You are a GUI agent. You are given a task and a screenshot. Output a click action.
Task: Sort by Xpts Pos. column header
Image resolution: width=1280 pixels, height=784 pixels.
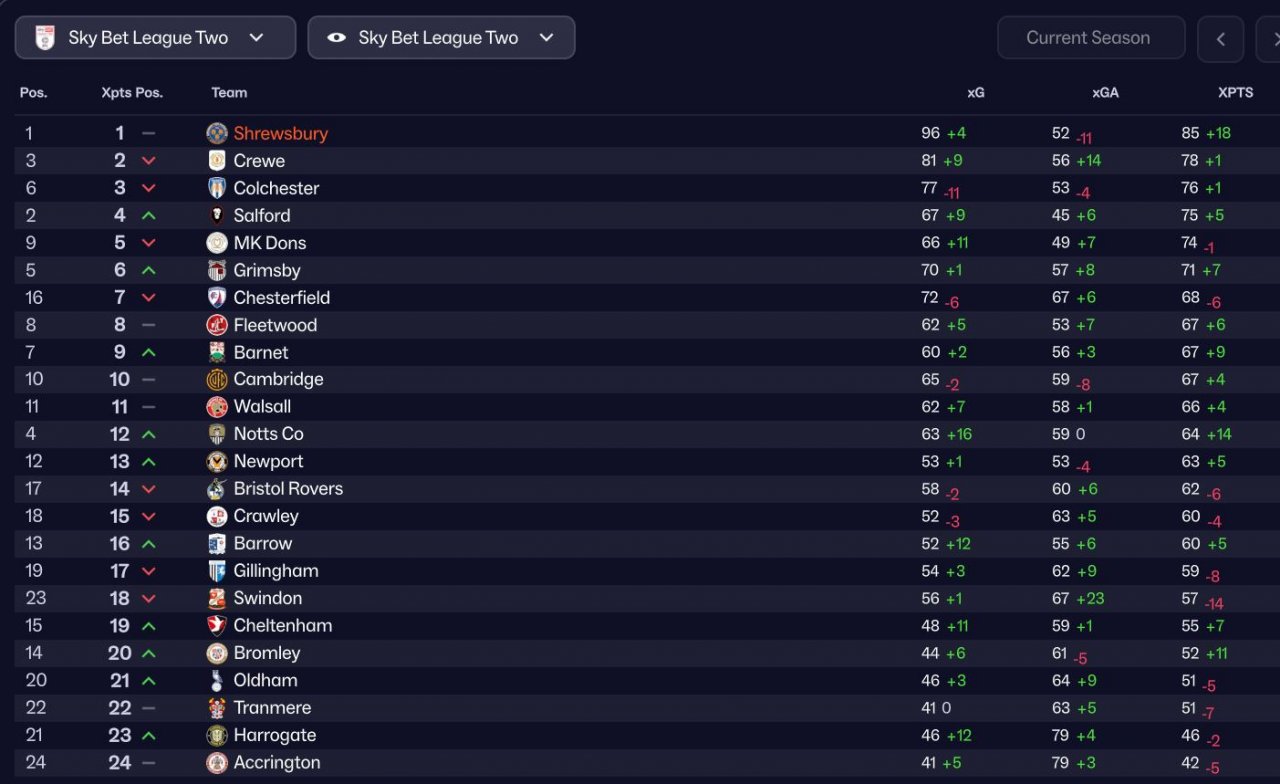point(132,92)
